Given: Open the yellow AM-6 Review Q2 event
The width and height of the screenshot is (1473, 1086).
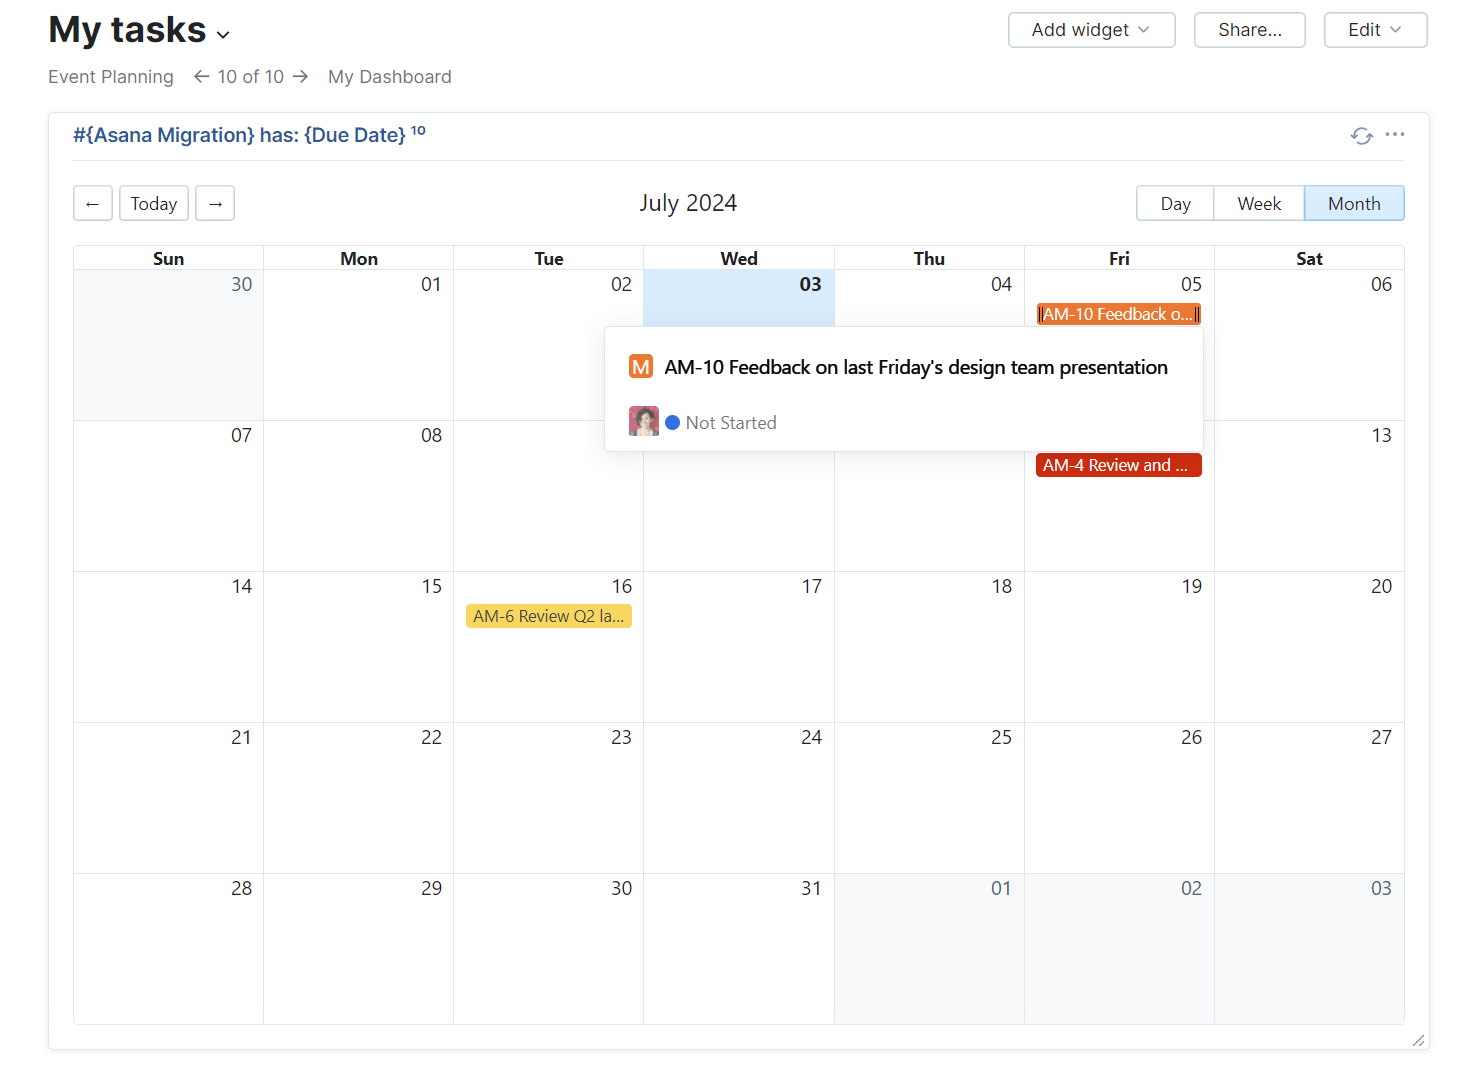Looking at the screenshot, I should coord(548,616).
